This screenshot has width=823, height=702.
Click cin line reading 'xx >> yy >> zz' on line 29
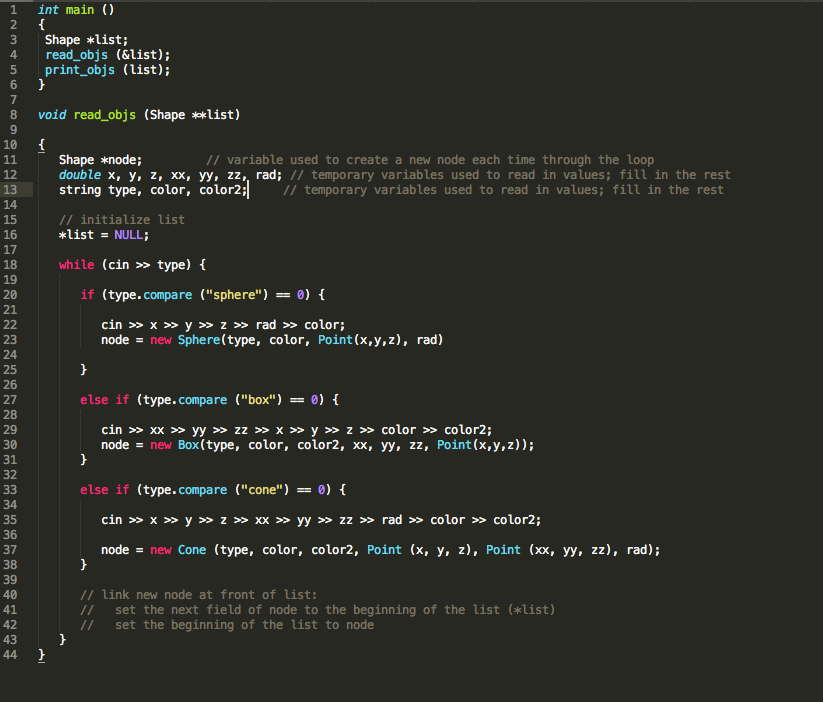(x=297, y=429)
